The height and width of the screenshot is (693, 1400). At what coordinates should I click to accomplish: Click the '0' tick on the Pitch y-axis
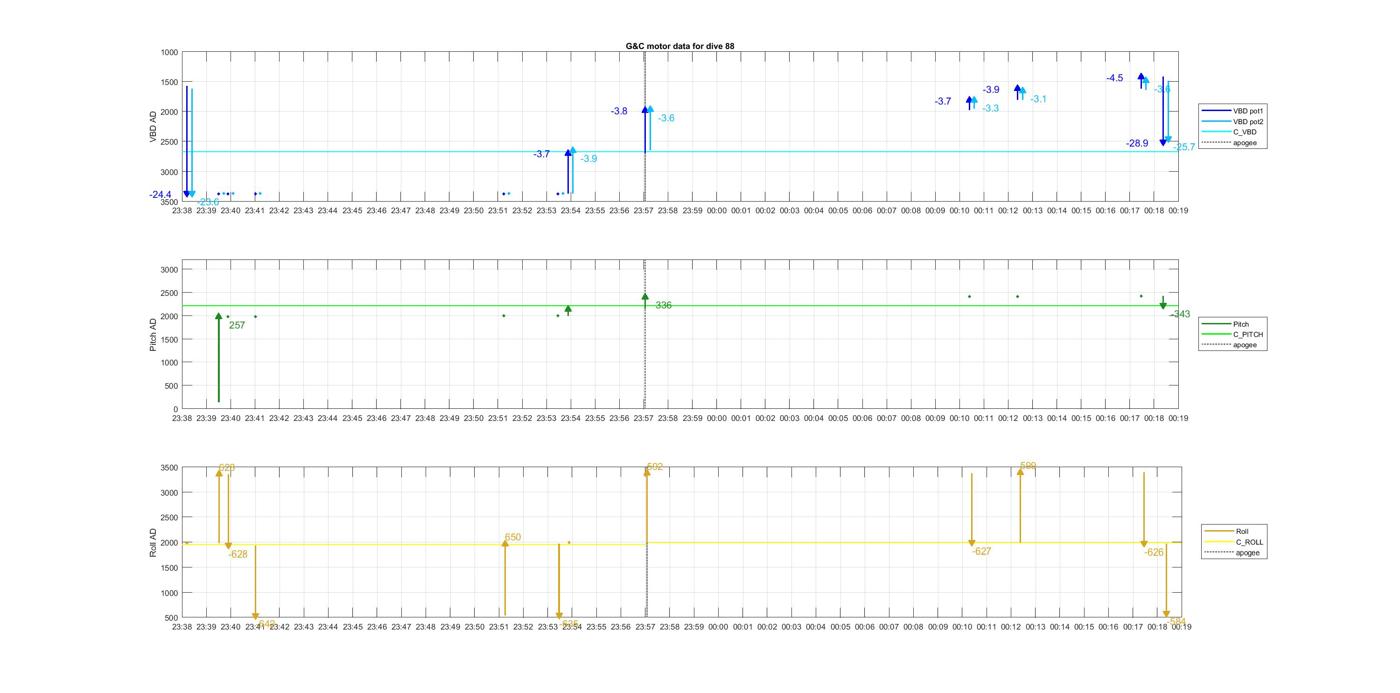pyautogui.click(x=176, y=409)
